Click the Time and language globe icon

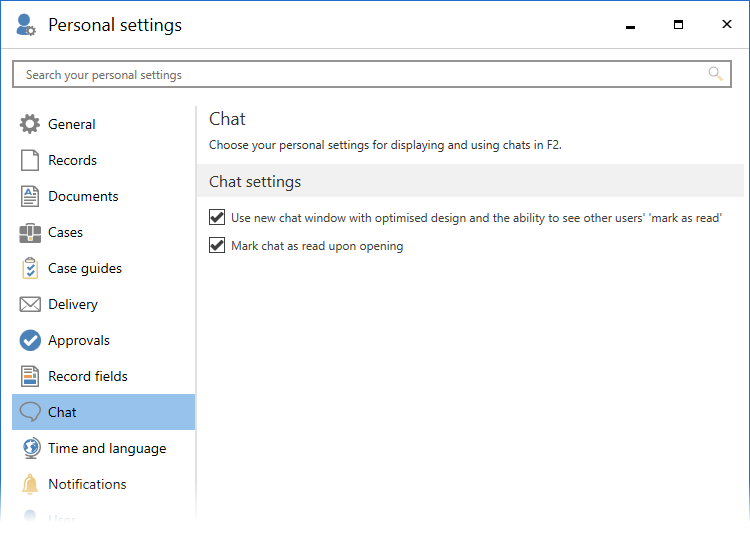30,448
